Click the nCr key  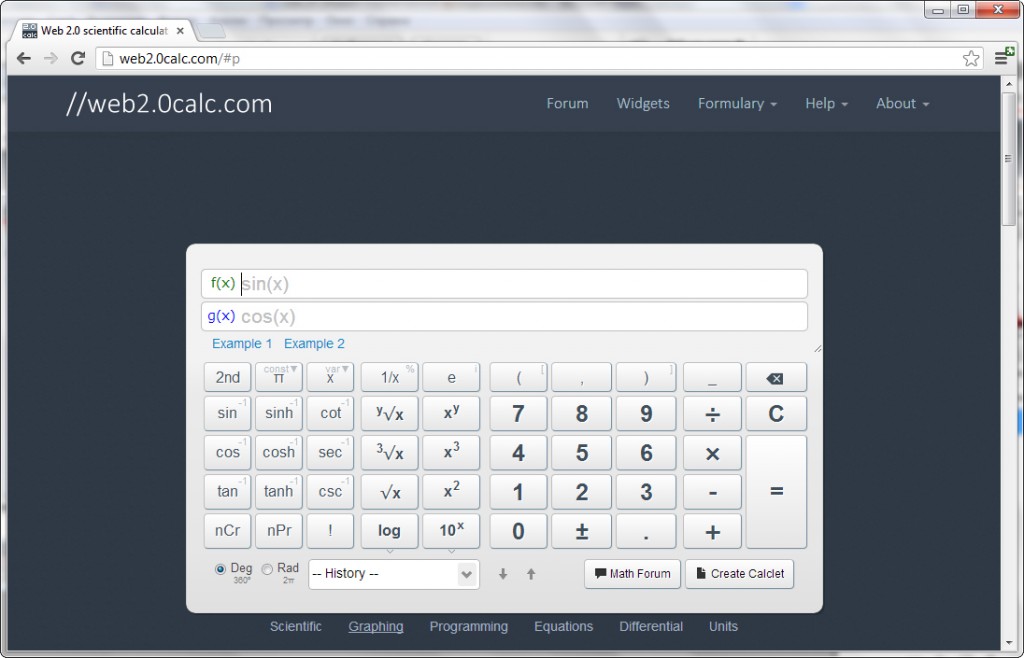click(x=227, y=531)
